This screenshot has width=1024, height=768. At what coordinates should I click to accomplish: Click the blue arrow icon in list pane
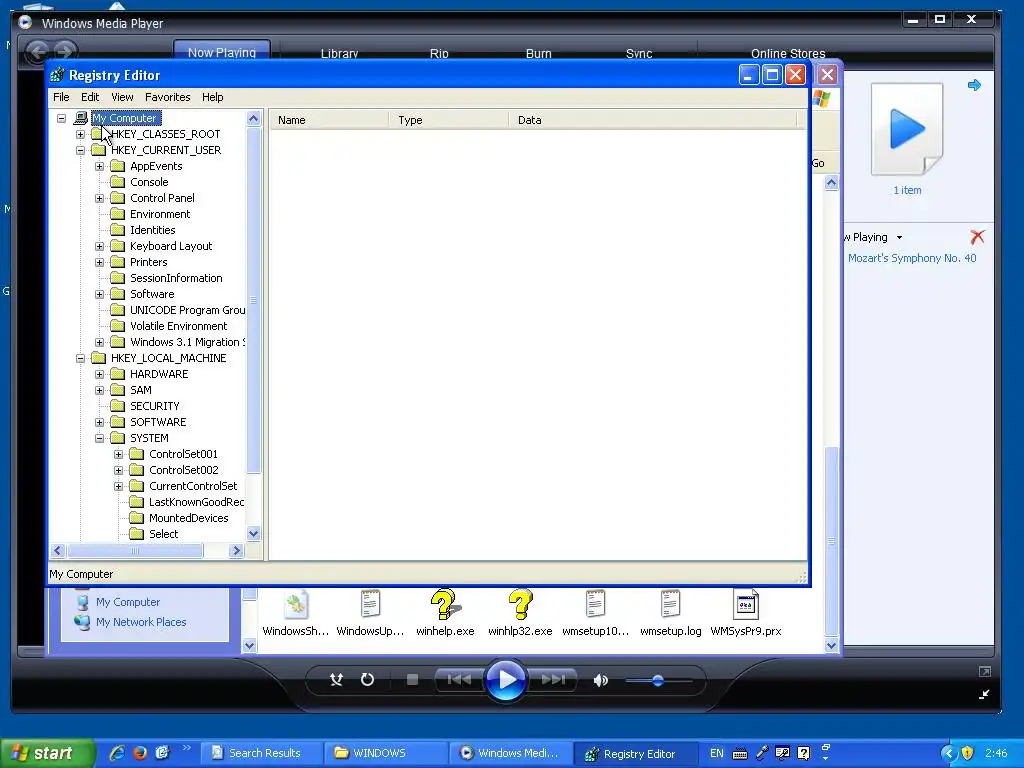pos(974,85)
